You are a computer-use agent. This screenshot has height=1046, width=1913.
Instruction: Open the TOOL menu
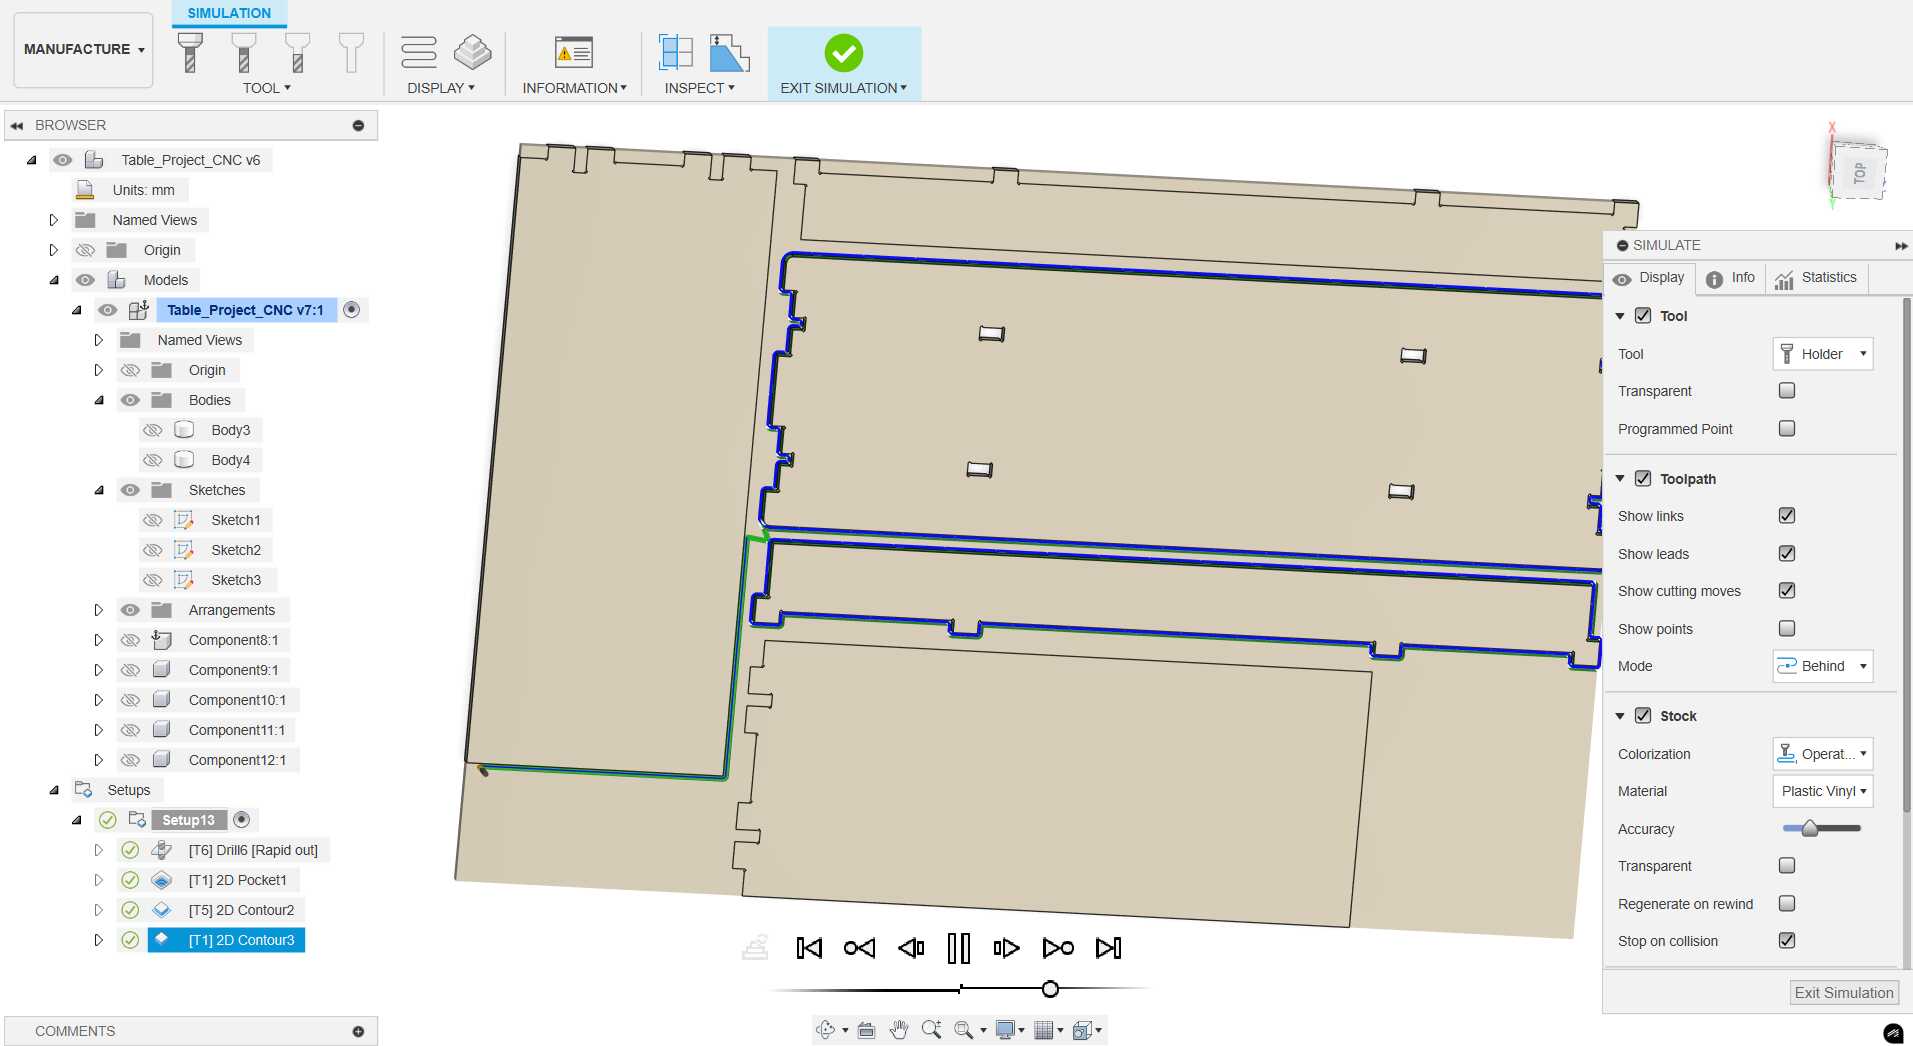click(x=266, y=88)
